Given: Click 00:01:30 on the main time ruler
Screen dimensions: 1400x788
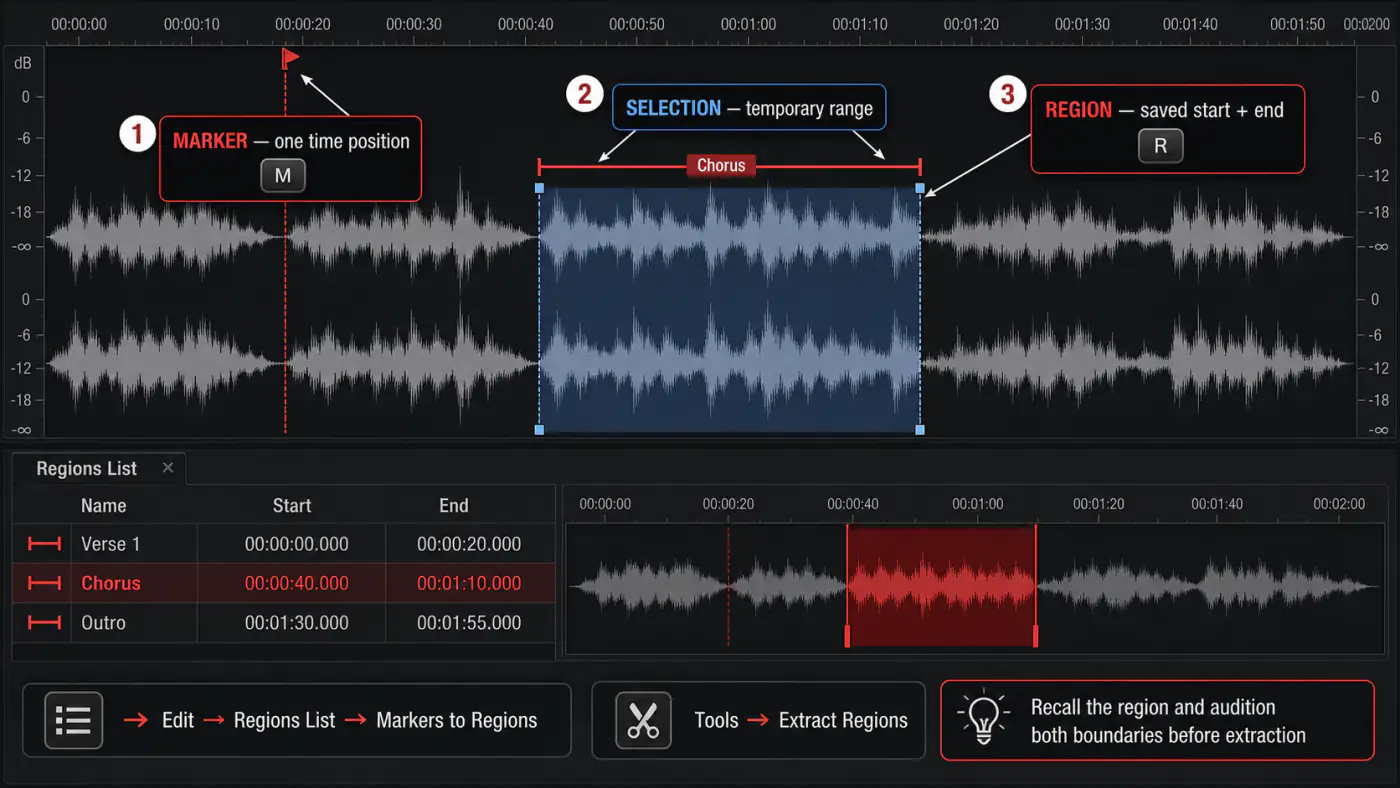Looking at the screenshot, I should coord(1082,24).
